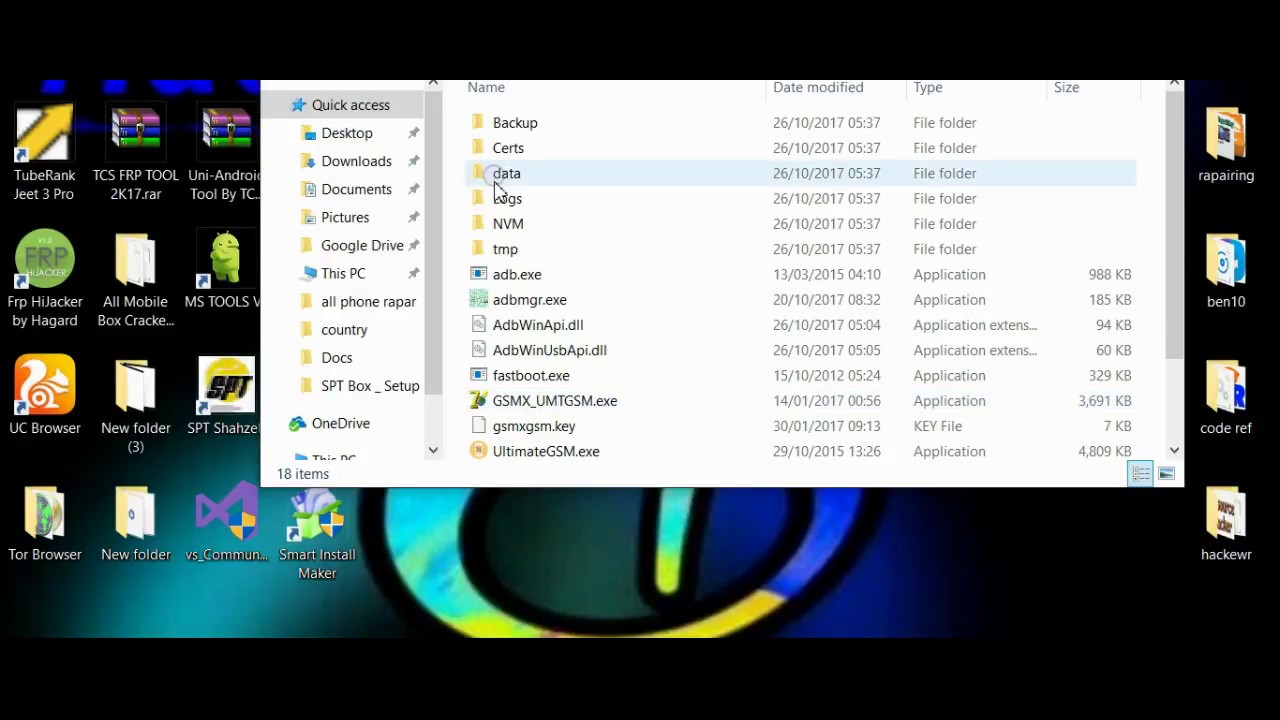Viewport: 1280px width, 720px height.
Task: Select the tmp folder row
Action: tap(800, 249)
